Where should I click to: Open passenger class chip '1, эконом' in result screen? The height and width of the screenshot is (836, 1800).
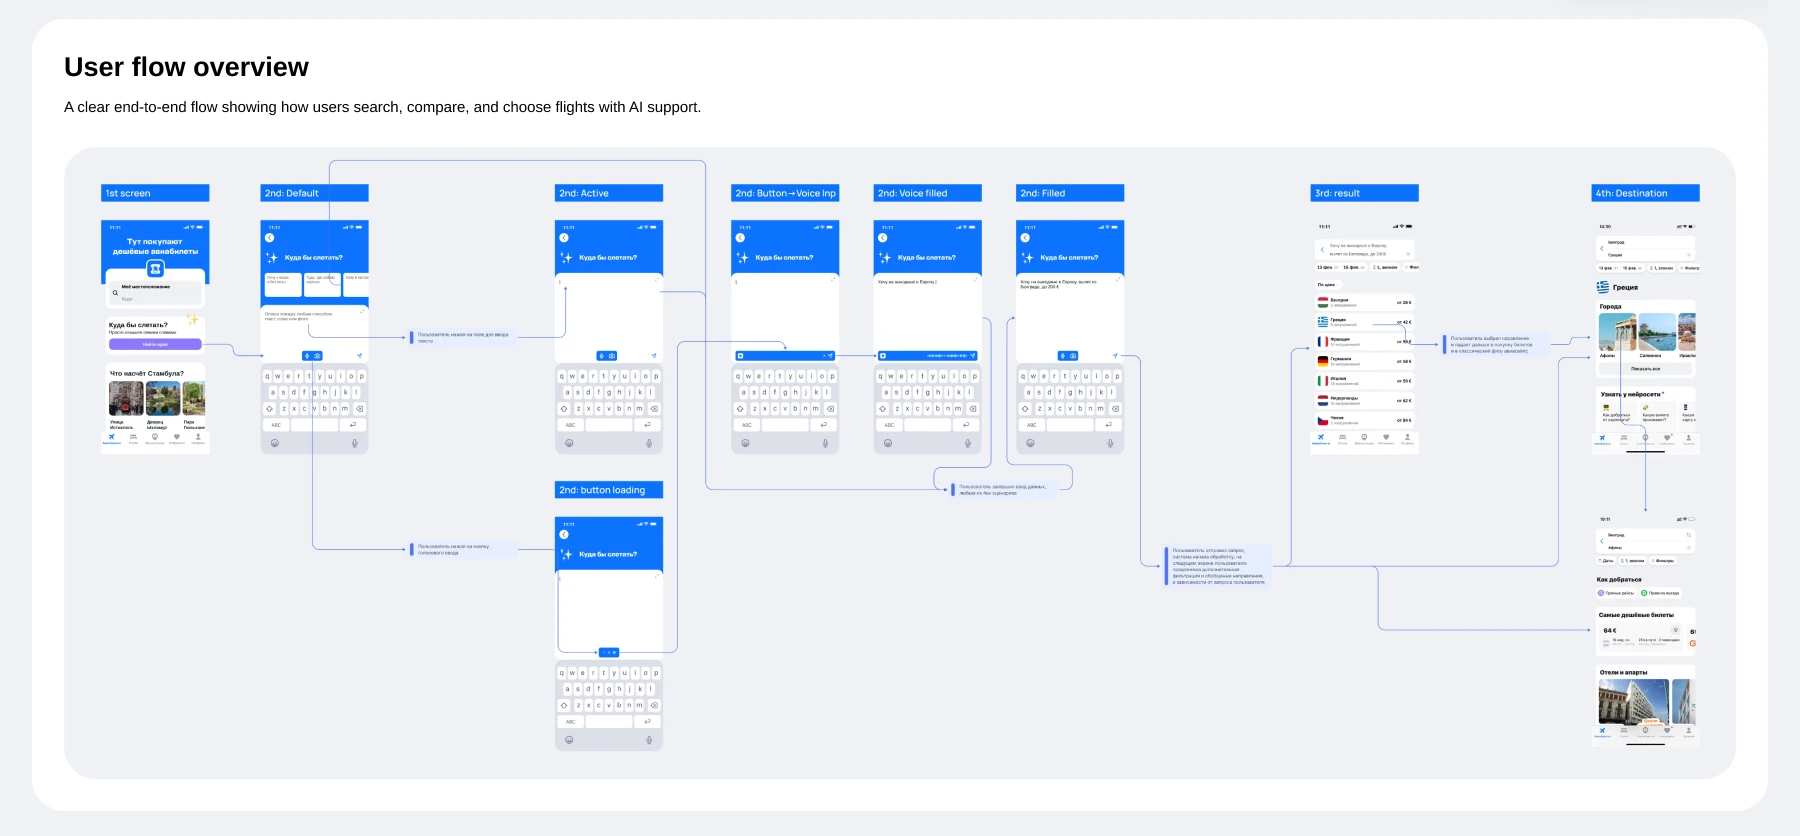1385,267
